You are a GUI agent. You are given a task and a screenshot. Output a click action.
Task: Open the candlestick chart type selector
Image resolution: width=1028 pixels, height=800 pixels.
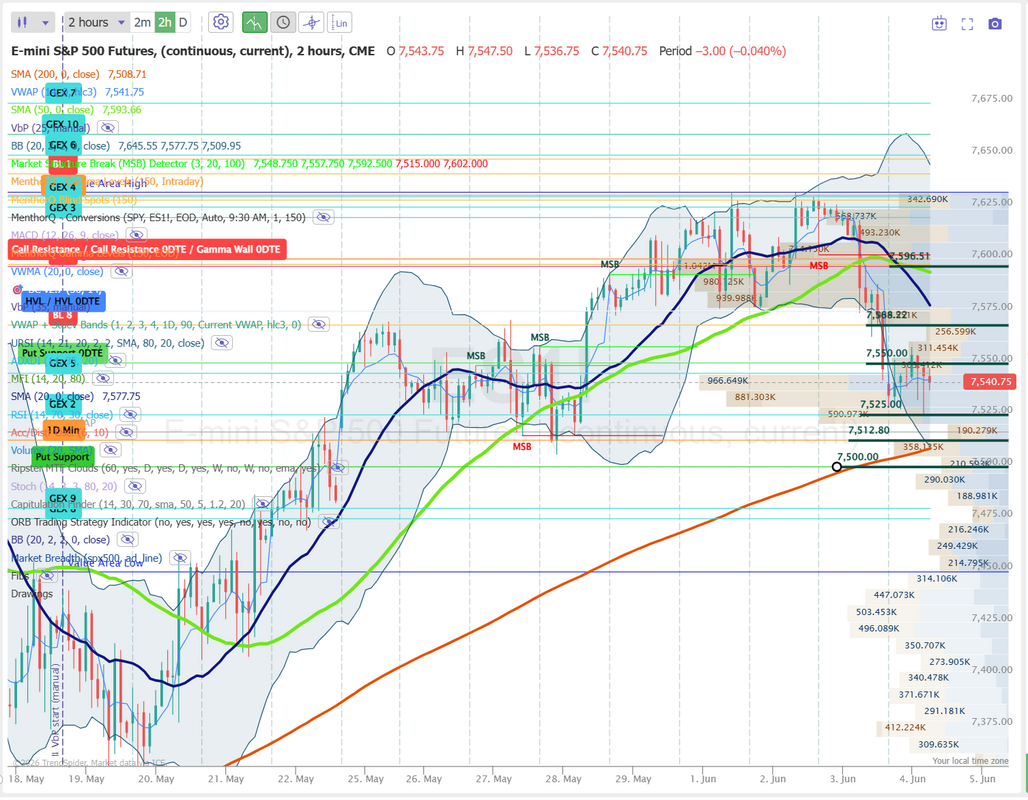22,22
